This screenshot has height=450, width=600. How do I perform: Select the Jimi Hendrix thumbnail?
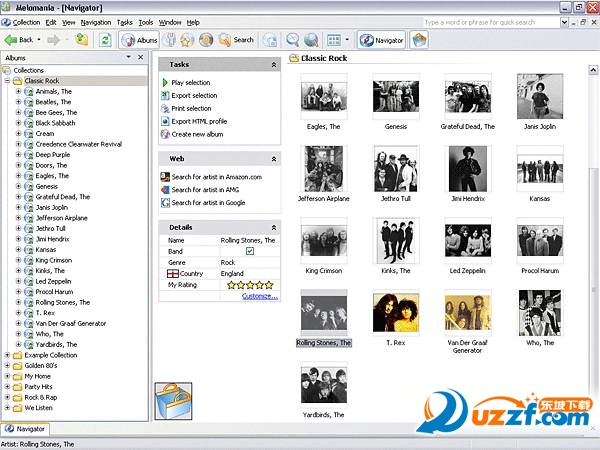[468, 169]
